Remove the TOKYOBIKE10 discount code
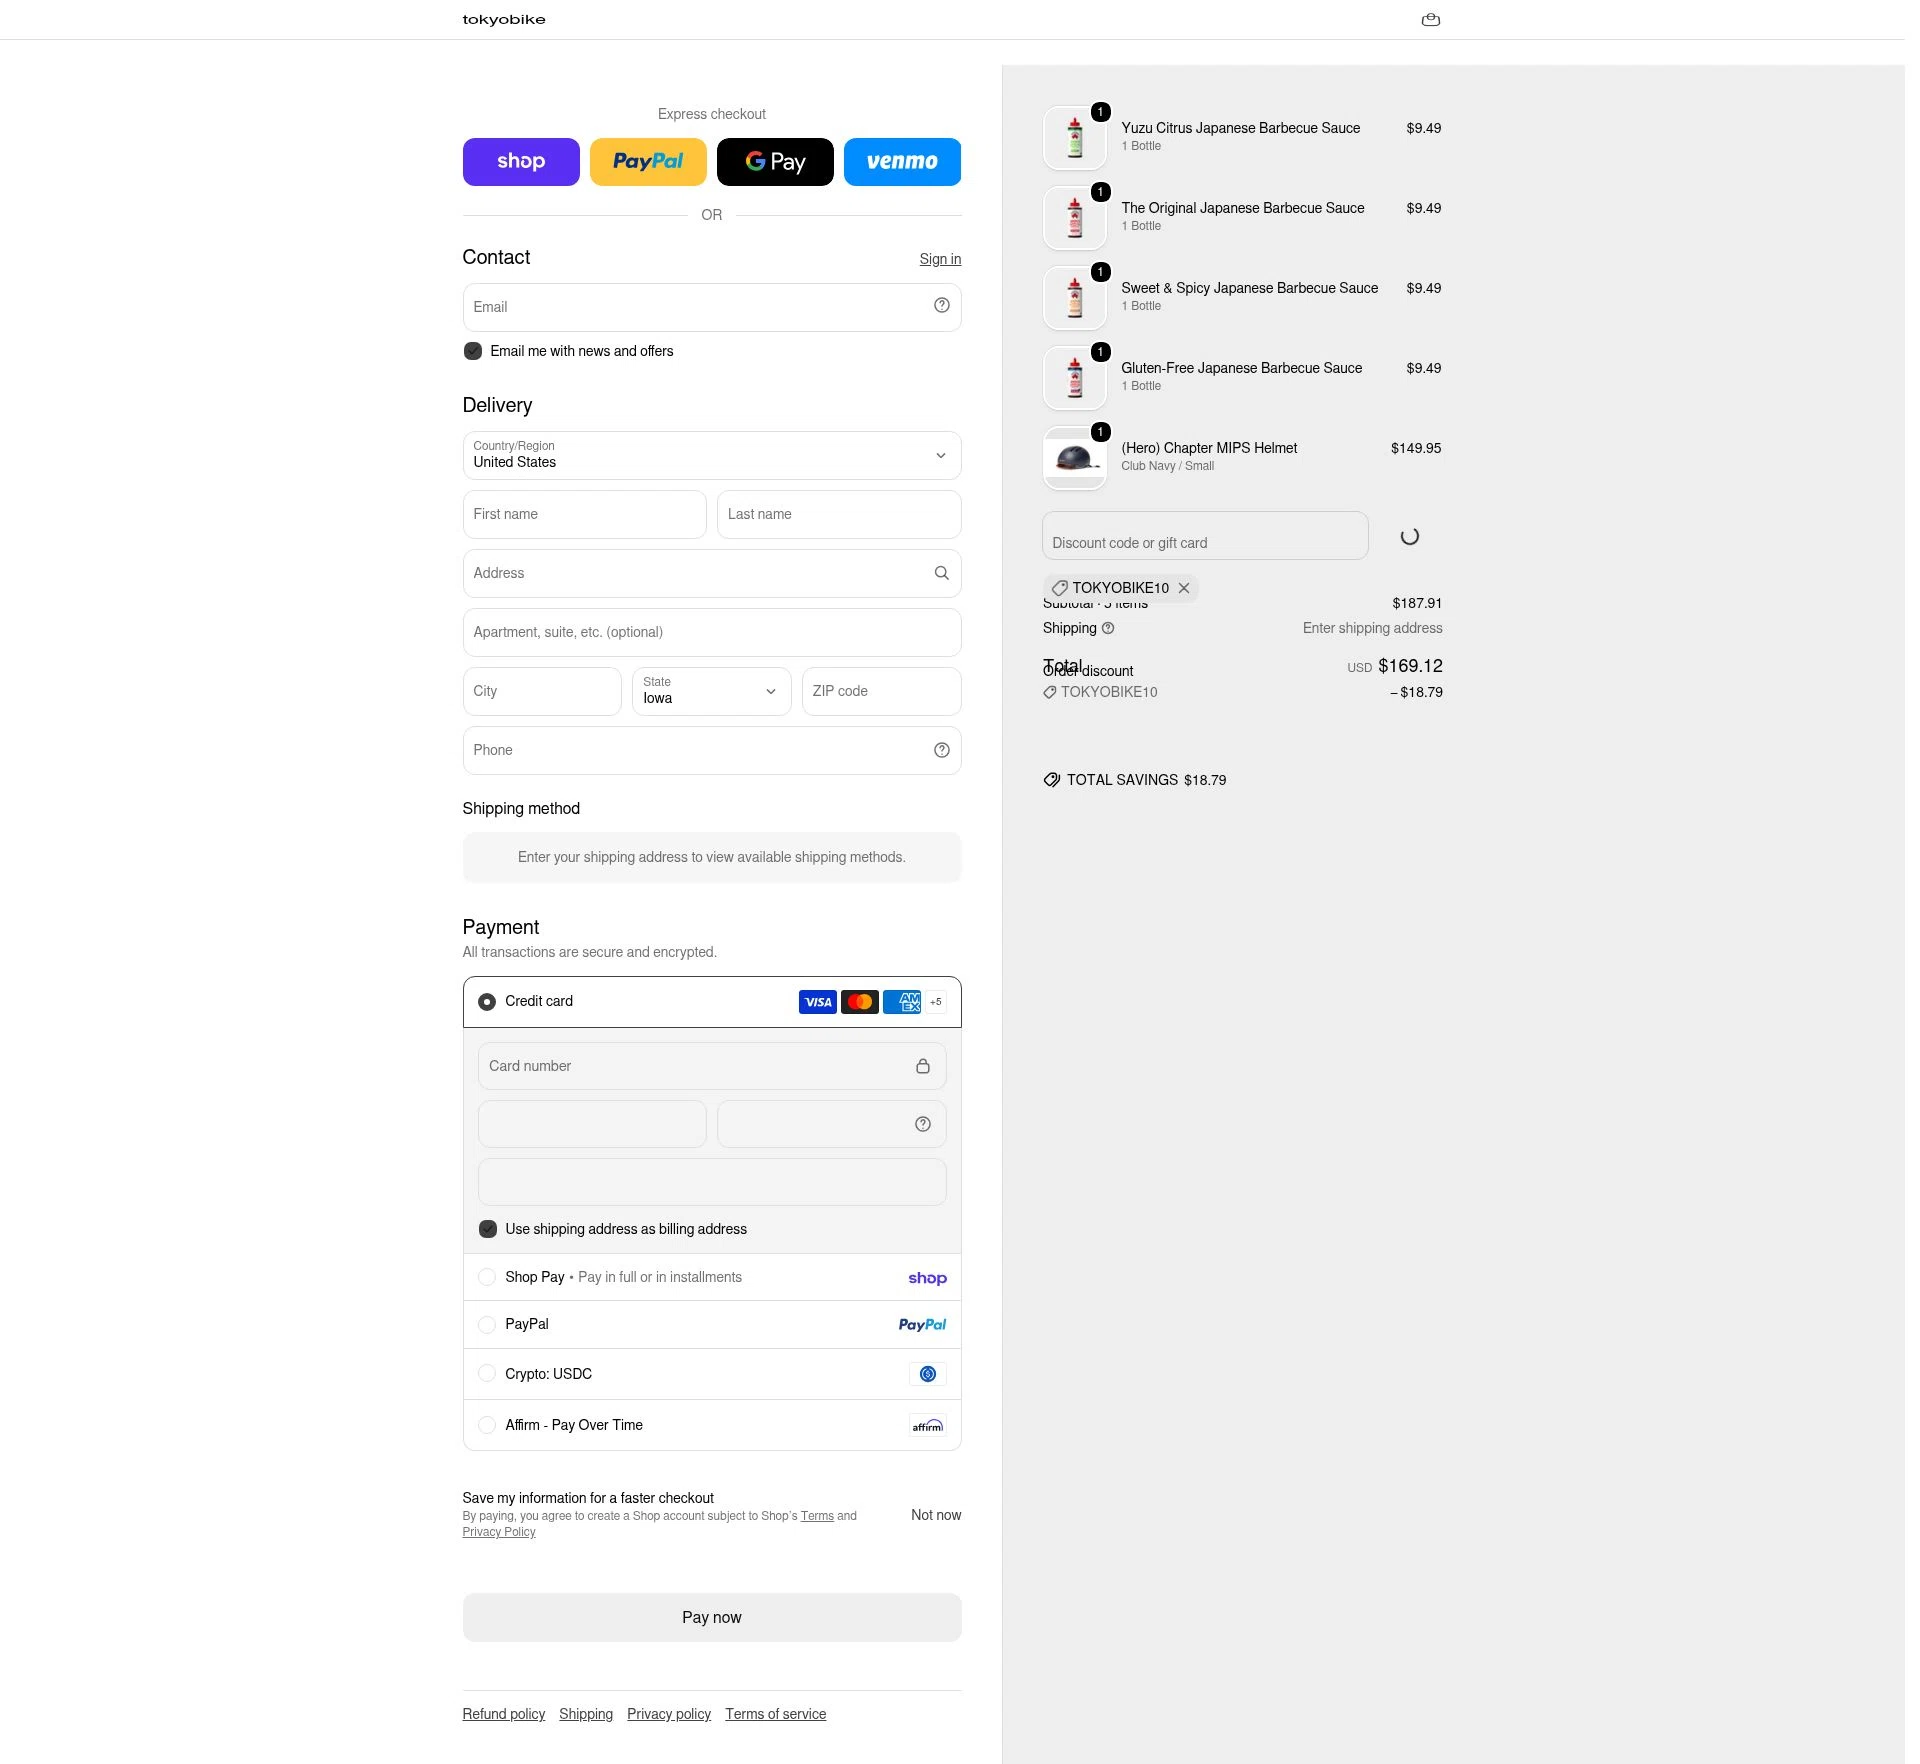Viewport: 1920px width, 1764px height. tap(1184, 588)
